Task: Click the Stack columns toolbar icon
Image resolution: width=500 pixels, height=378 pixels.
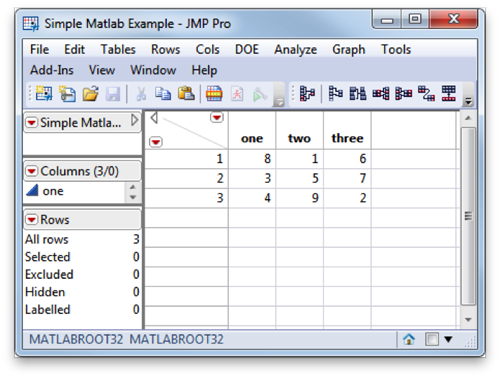Action: point(381,93)
